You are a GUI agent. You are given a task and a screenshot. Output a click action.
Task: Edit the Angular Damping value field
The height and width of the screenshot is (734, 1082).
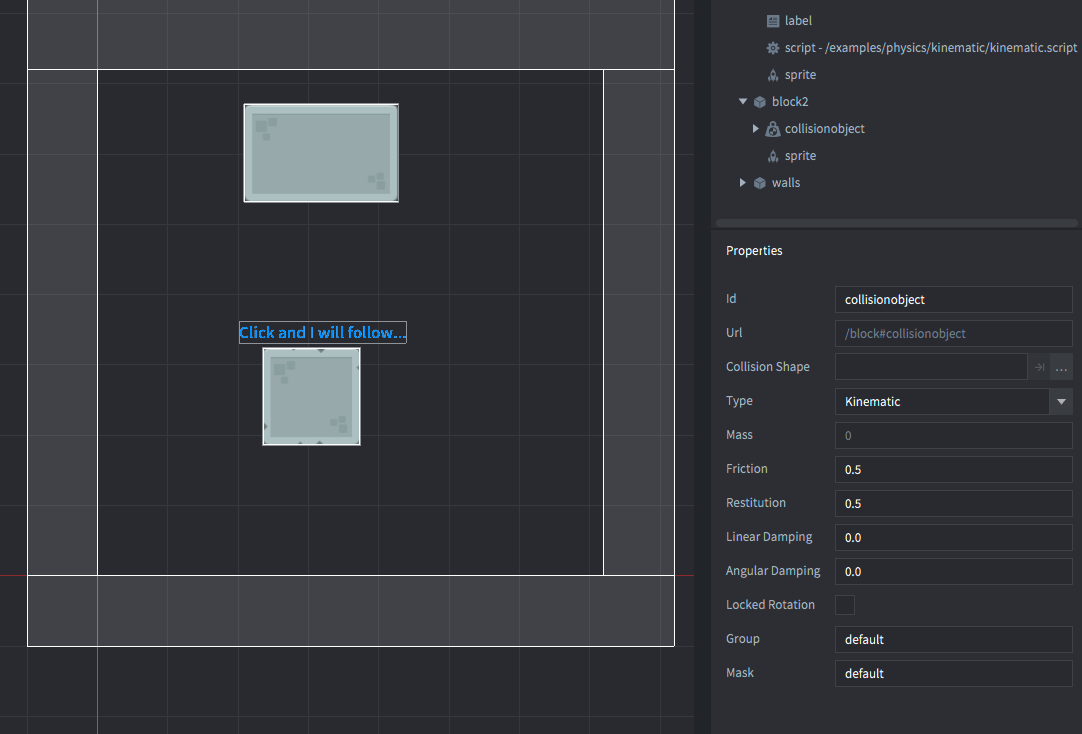click(954, 571)
